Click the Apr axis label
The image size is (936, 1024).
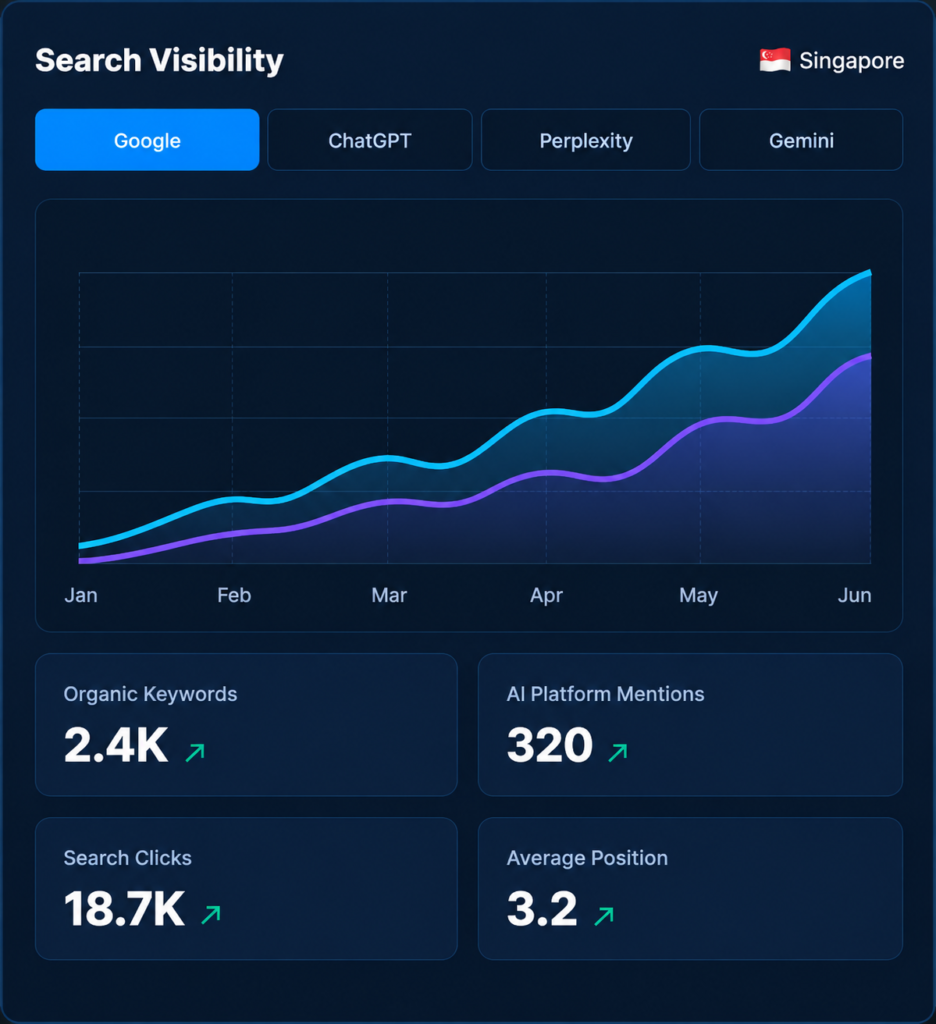tap(546, 596)
